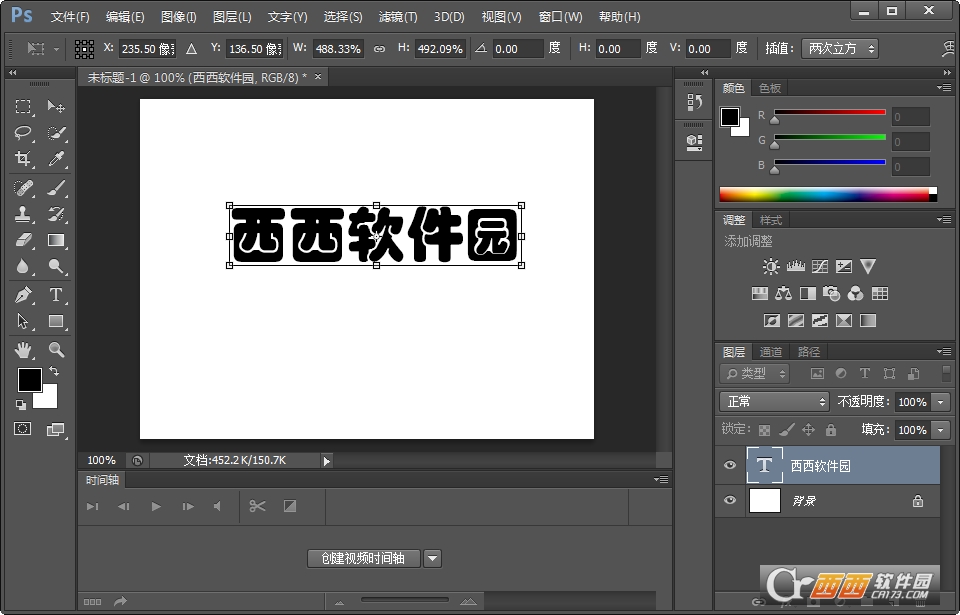Add a Curves adjustment from the 调整 panel
960x615 pixels.
tap(820, 266)
